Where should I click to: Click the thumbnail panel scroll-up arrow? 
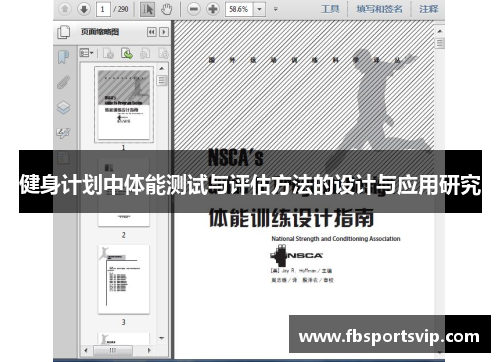click(162, 68)
